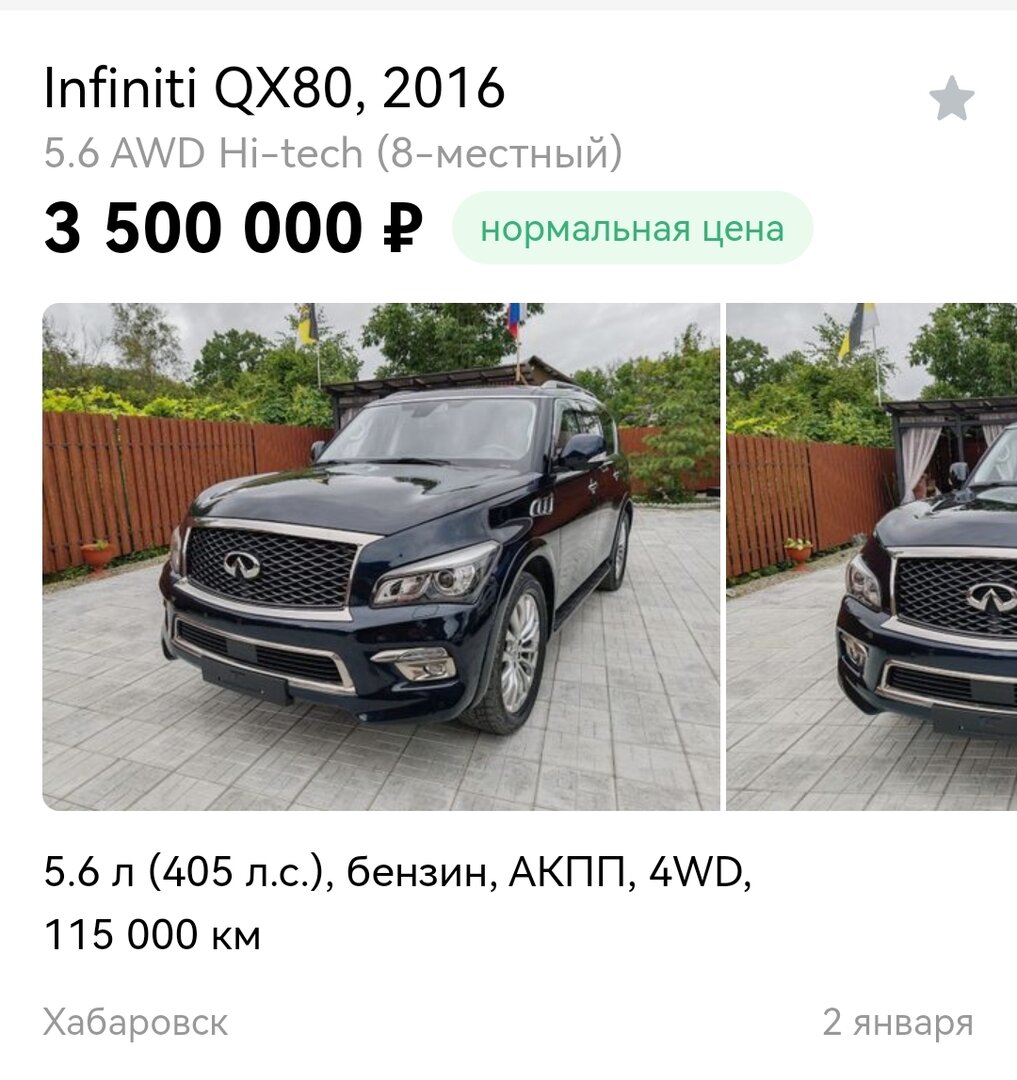
Task: Click the ruble currency symbol in price
Action: click(402, 228)
